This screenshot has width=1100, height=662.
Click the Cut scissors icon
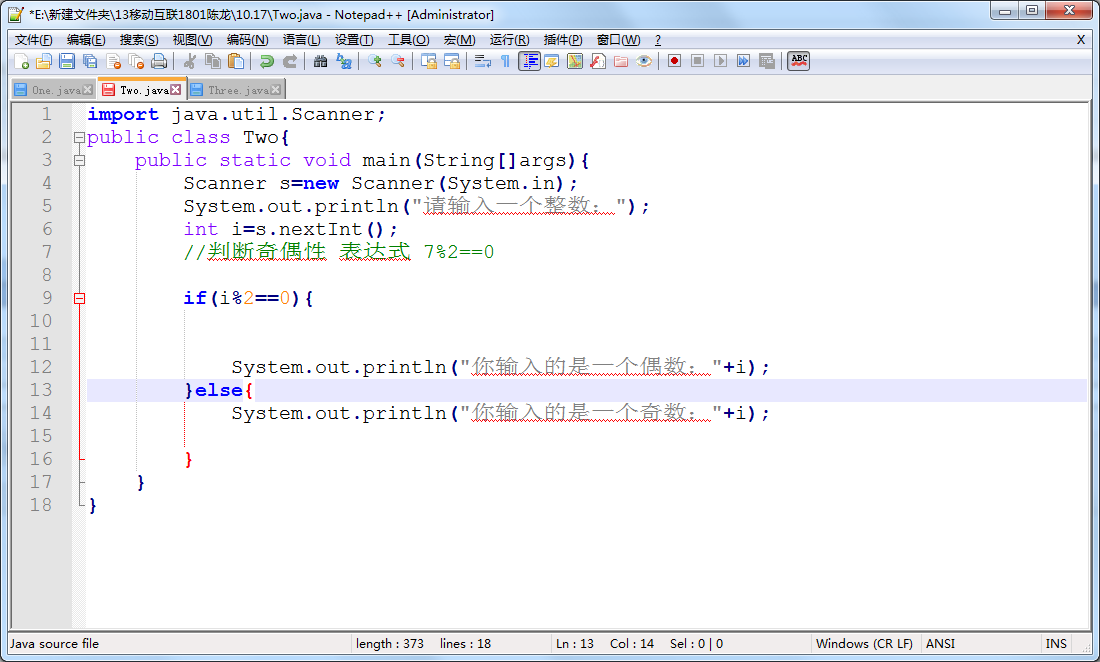(x=190, y=61)
